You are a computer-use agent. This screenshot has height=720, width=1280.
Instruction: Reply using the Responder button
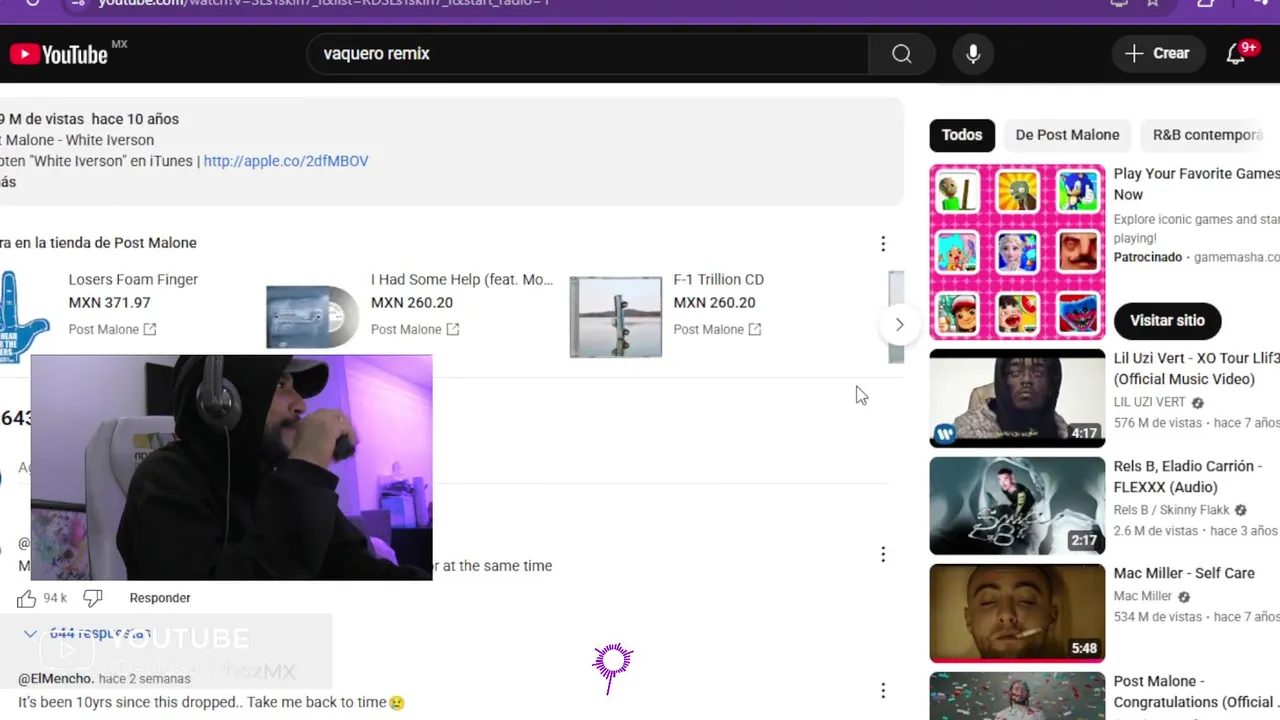[160, 598]
